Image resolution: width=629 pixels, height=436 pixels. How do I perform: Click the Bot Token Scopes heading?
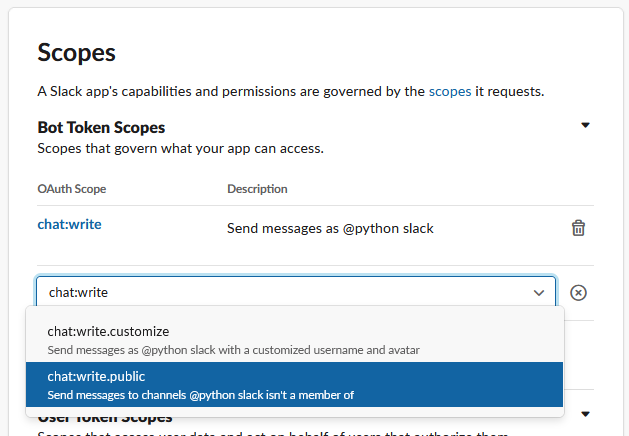[x=101, y=127]
